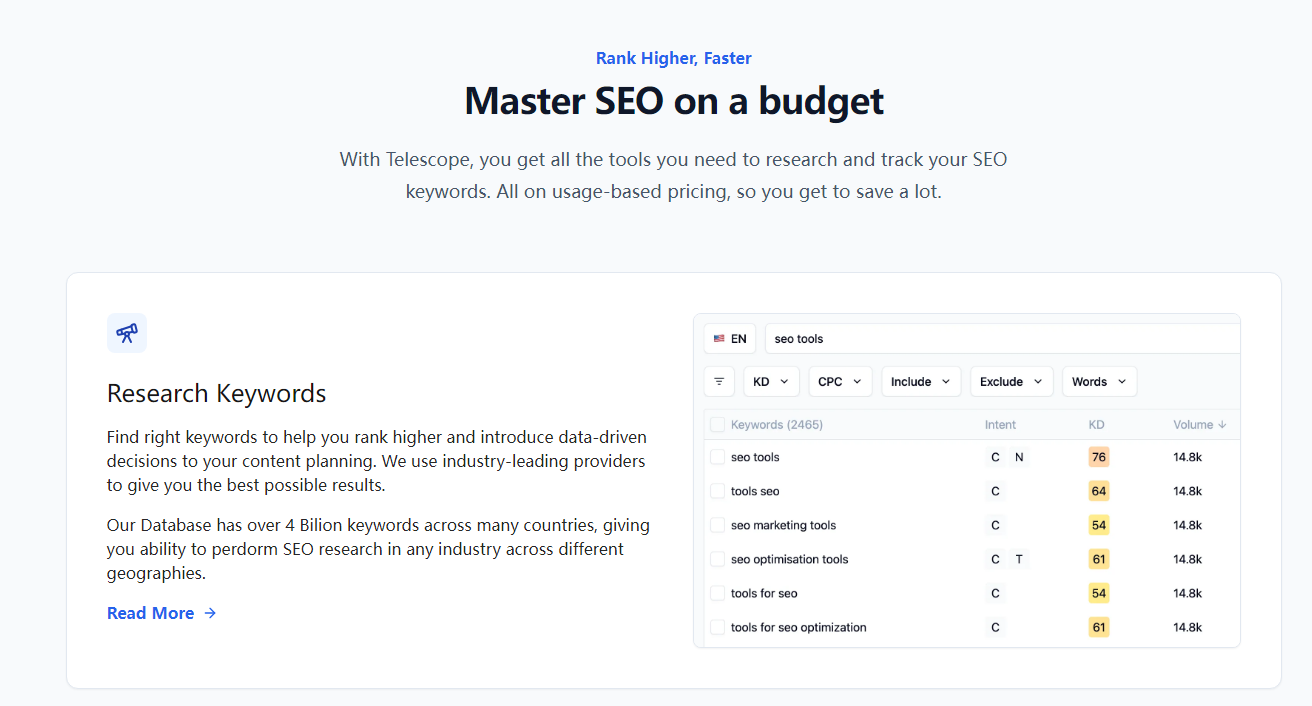Click the Volume column sort arrow

(1222, 425)
